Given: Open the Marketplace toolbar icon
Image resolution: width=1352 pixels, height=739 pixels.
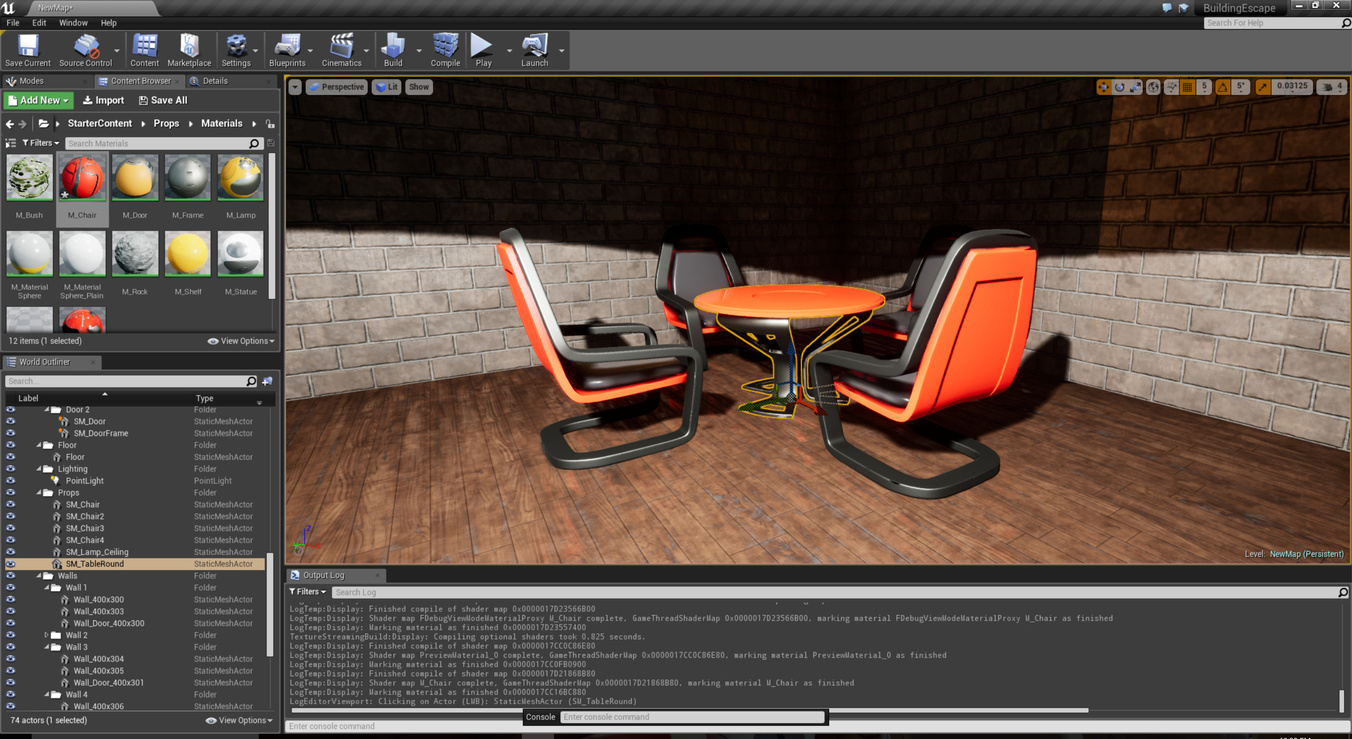Looking at the screenshot, I should pyautogui.click(x=189, y=50).
